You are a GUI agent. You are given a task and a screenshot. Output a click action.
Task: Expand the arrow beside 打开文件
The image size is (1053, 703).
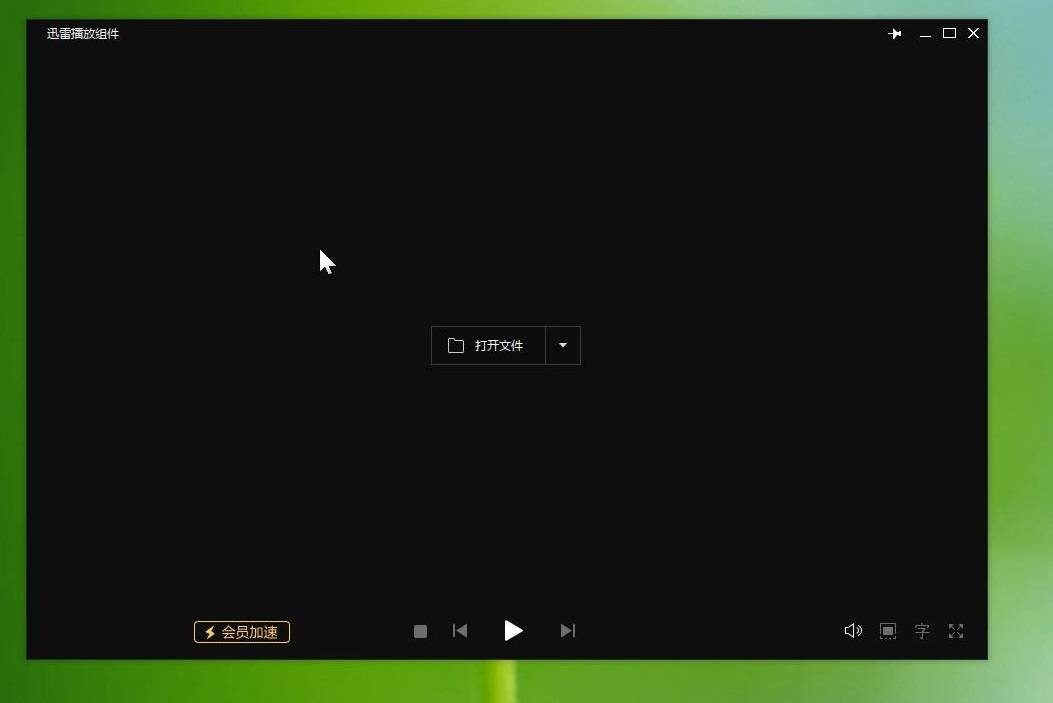(563, 345)
